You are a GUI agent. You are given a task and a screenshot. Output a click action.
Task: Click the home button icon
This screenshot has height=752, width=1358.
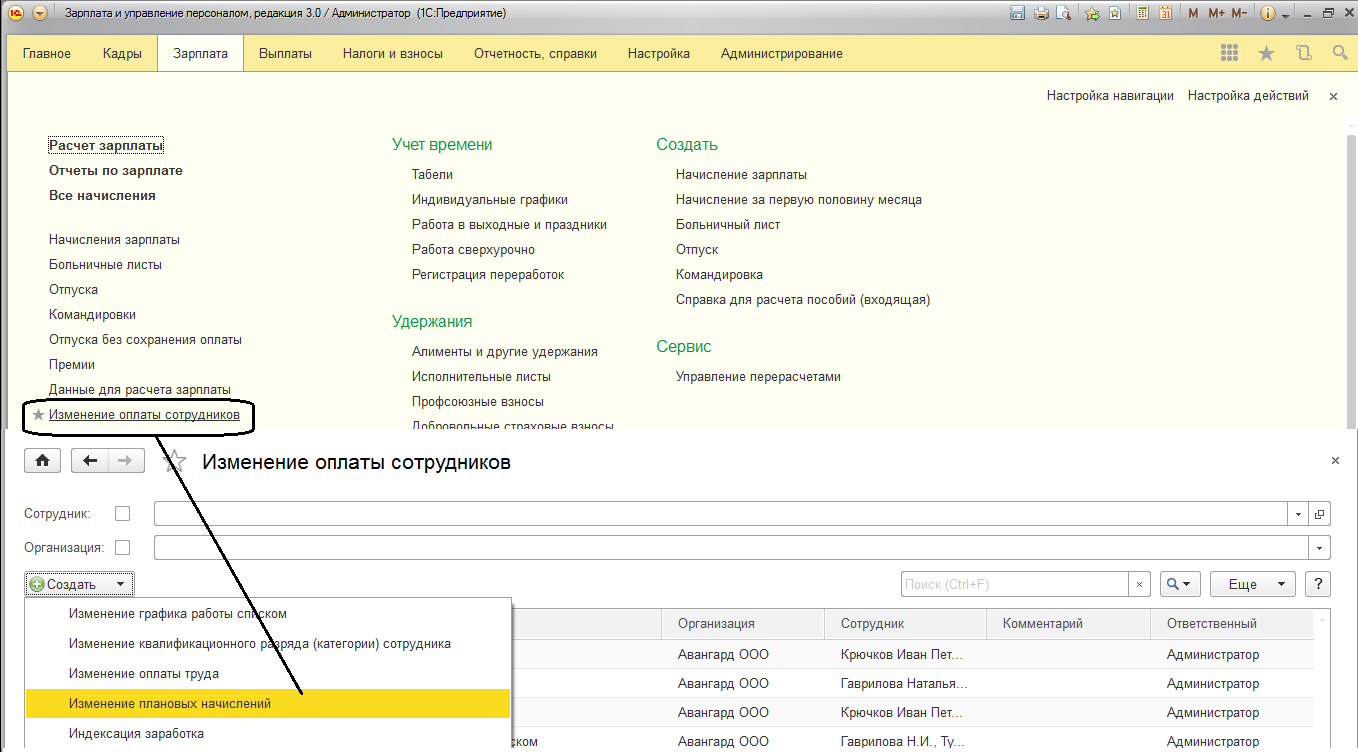click(x=42, y=460)
